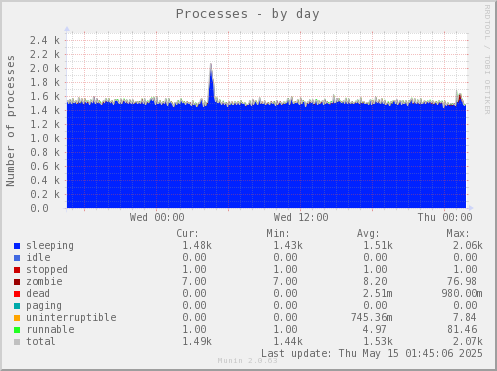The height and width of the screenshot is (371, 497).
Task: Click total average value 1.53k
Action: 378,341
